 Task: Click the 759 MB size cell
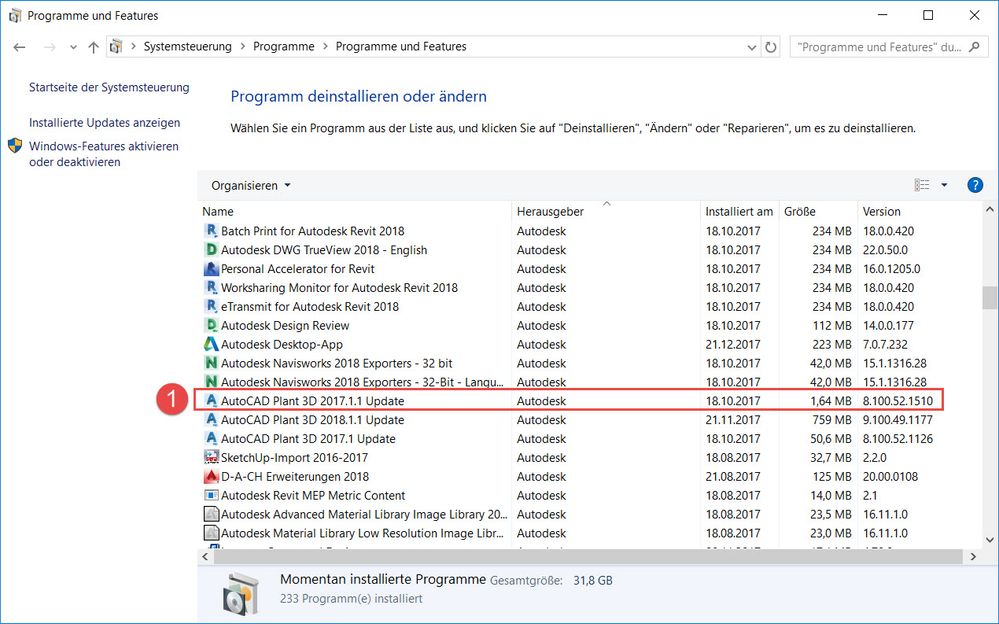click(831, 420)
